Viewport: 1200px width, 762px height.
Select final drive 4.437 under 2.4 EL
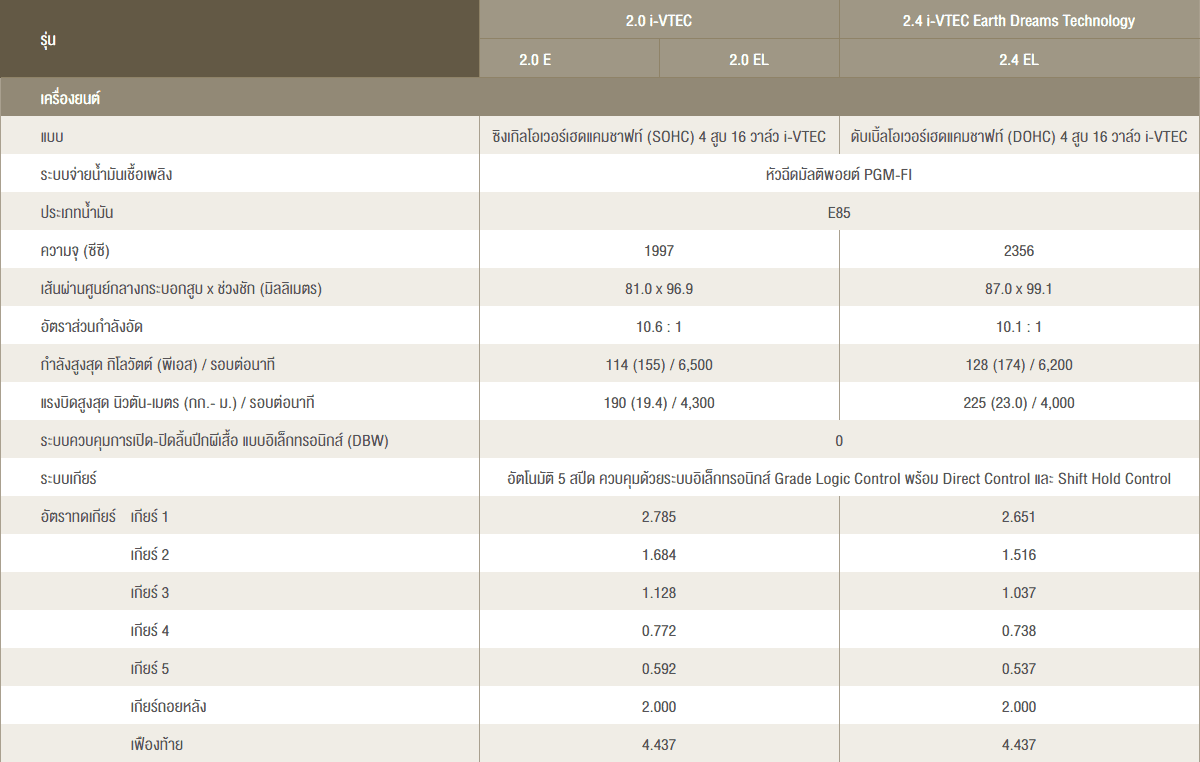point(1019,745)
